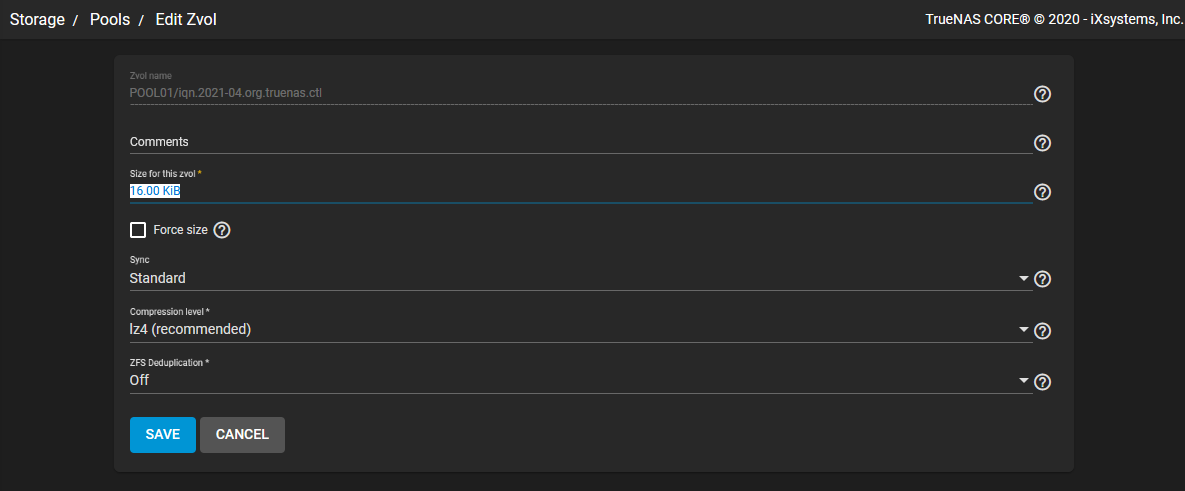Cancel editing the zvol
This screenshot has height=491, width=1185.
(243, 434)
